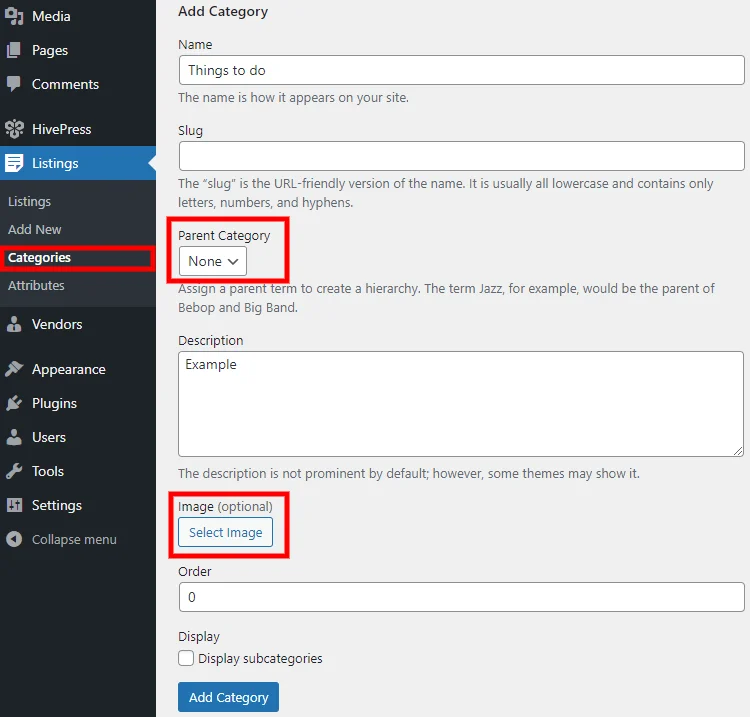Click inside the Description text area
The image size is (750, 717).
point(461,404)
